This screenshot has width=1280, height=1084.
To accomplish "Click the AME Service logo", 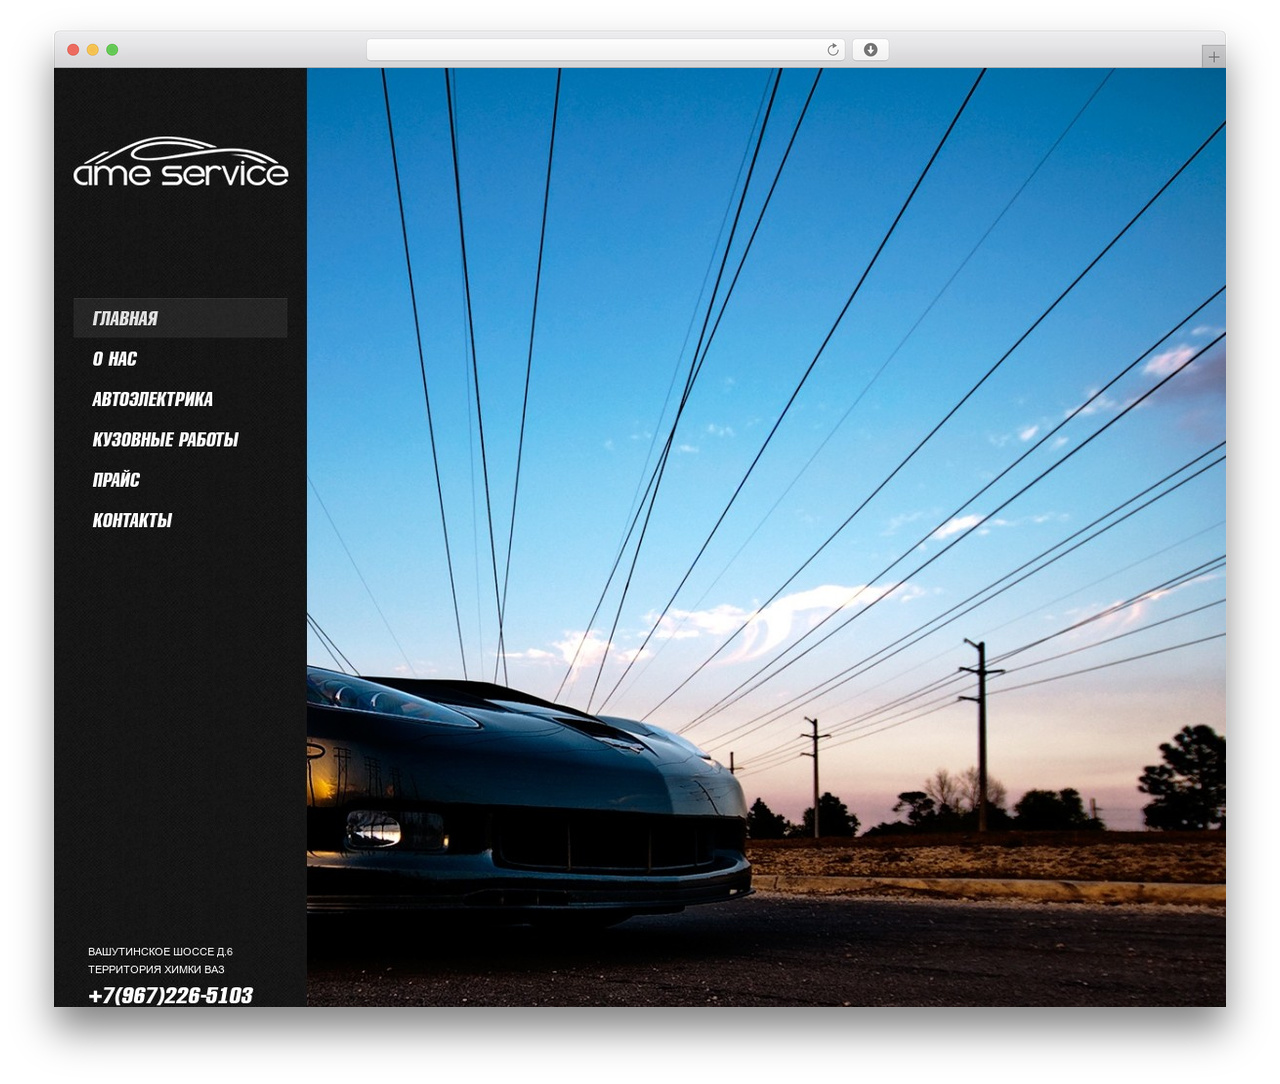I will point(181,162).
